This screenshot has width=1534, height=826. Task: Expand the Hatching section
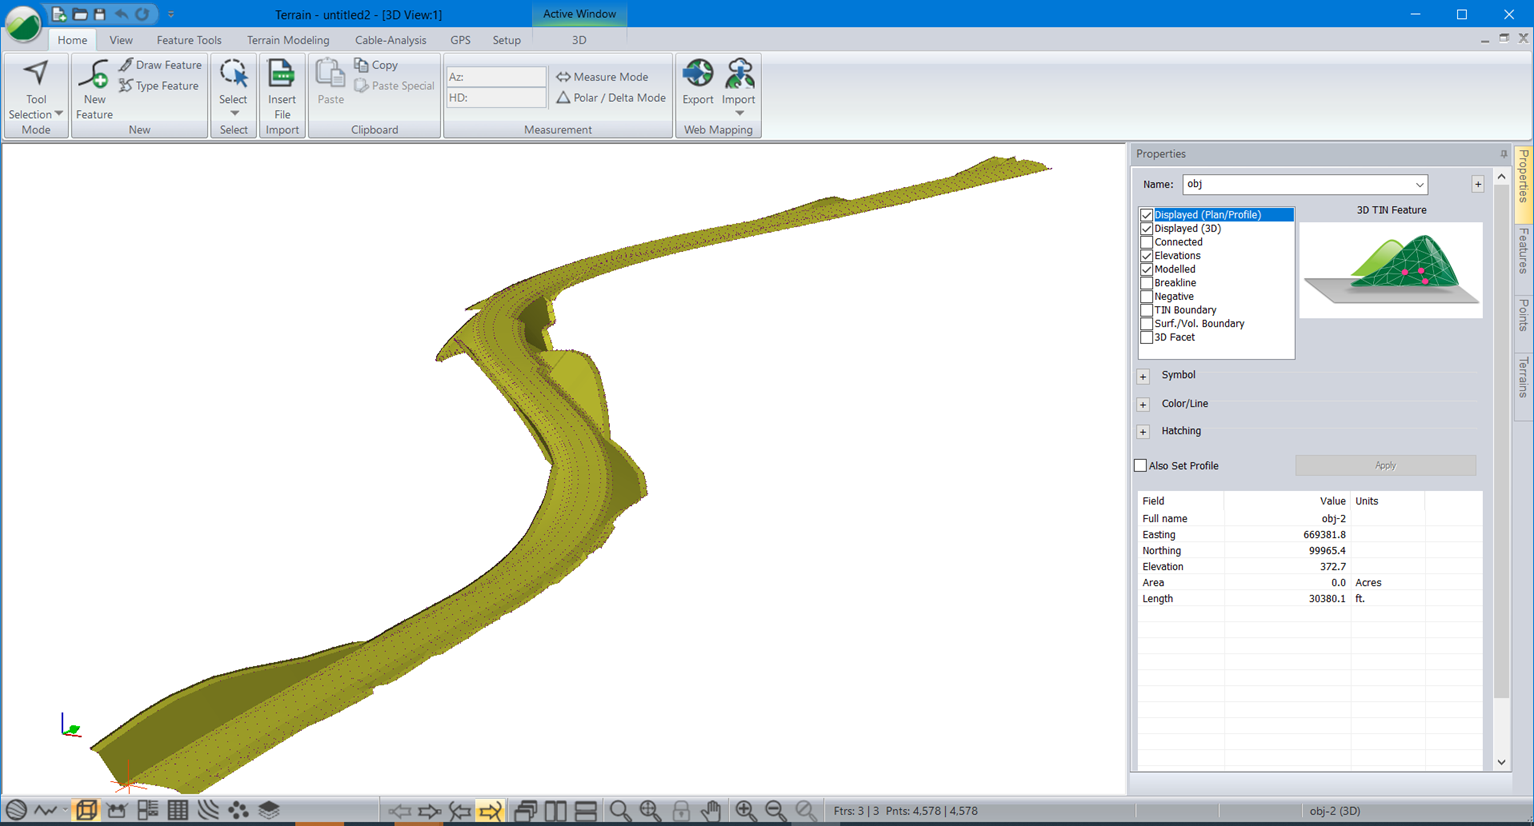click(x=1143, y=432)
